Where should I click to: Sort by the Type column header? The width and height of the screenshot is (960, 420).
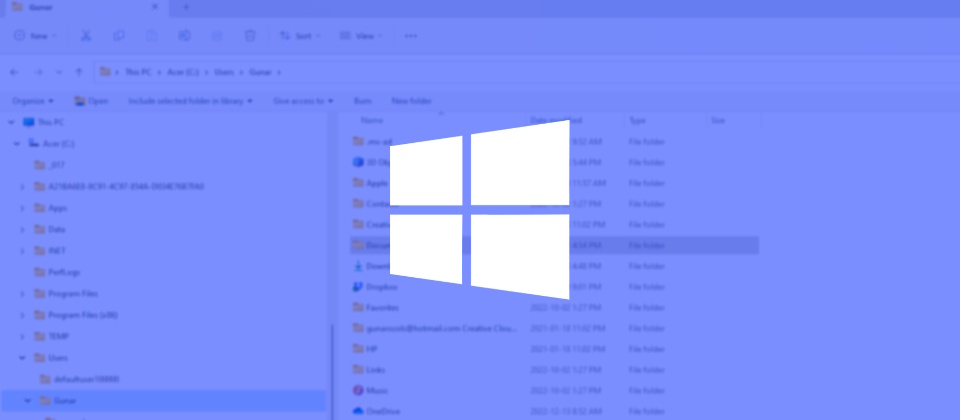(637, 120)
